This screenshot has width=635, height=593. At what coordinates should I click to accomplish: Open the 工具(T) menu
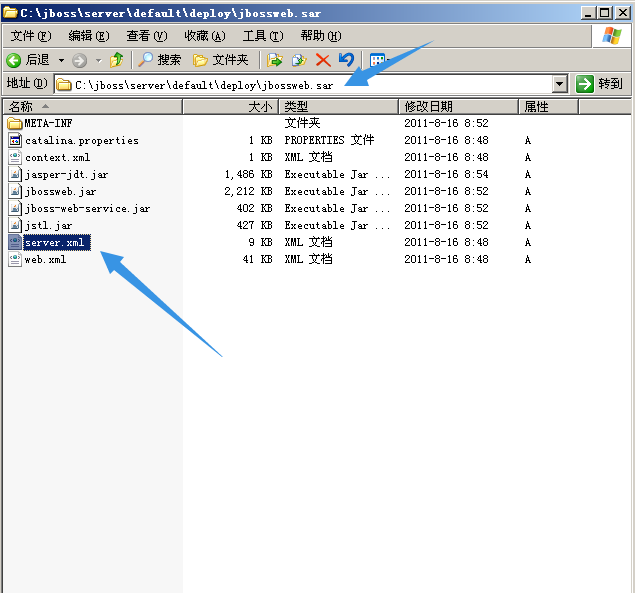(263, 36)
